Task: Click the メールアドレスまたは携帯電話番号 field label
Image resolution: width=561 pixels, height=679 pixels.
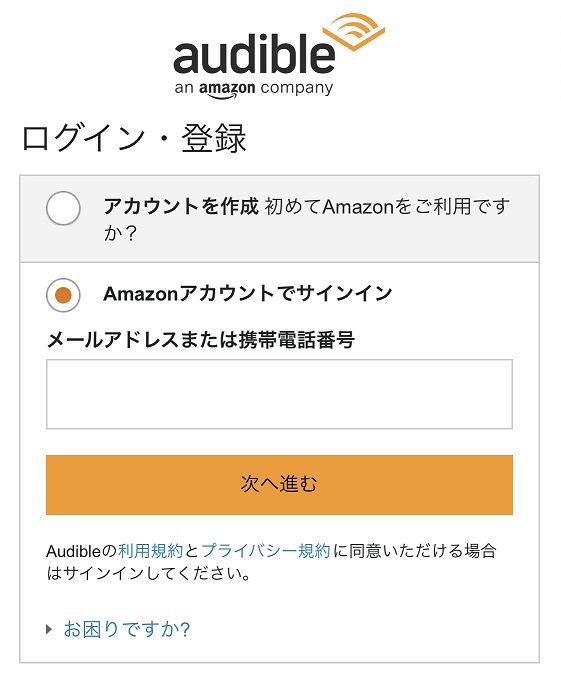Action: [x=200, y=340]
